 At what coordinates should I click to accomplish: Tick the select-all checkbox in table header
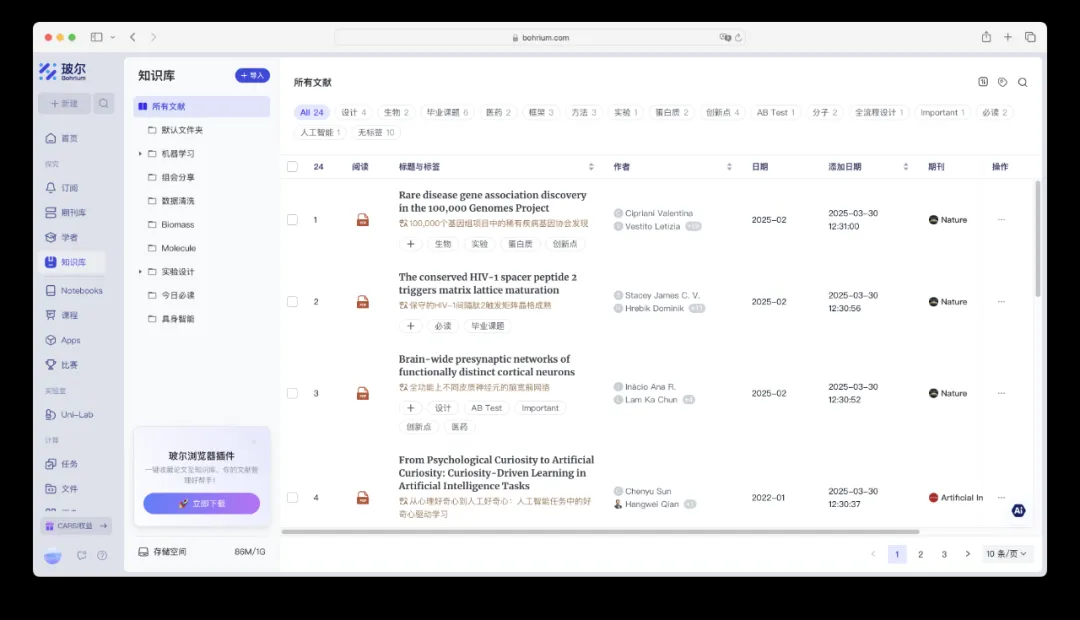292,167
